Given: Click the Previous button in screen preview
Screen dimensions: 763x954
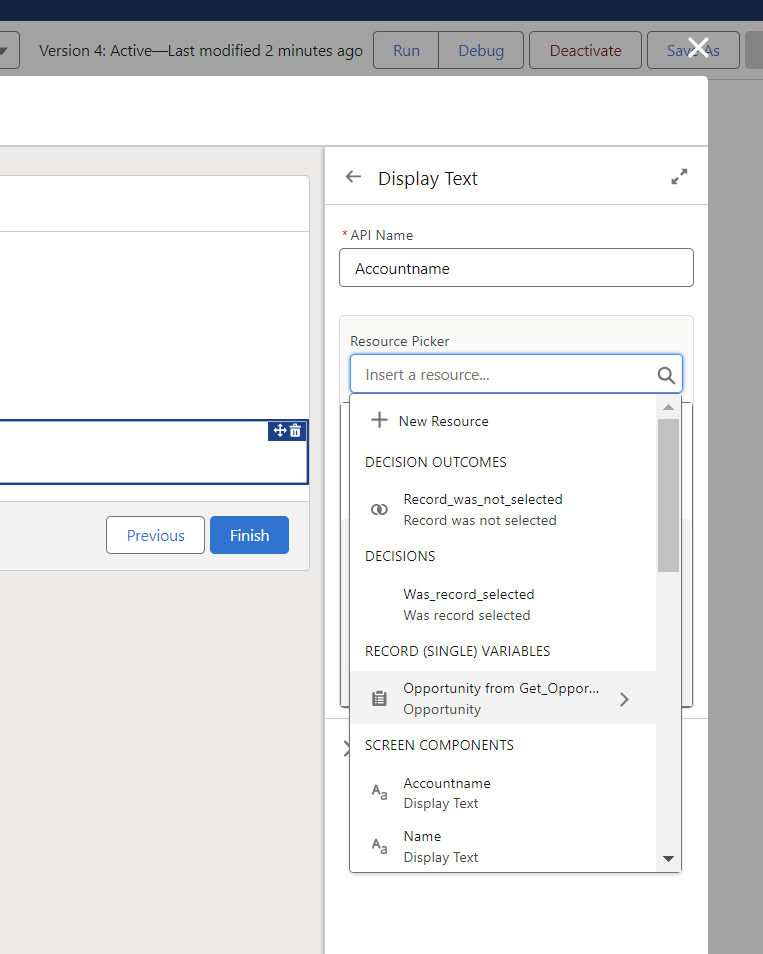Looking at the screenshot, I should tap(155, 535).
